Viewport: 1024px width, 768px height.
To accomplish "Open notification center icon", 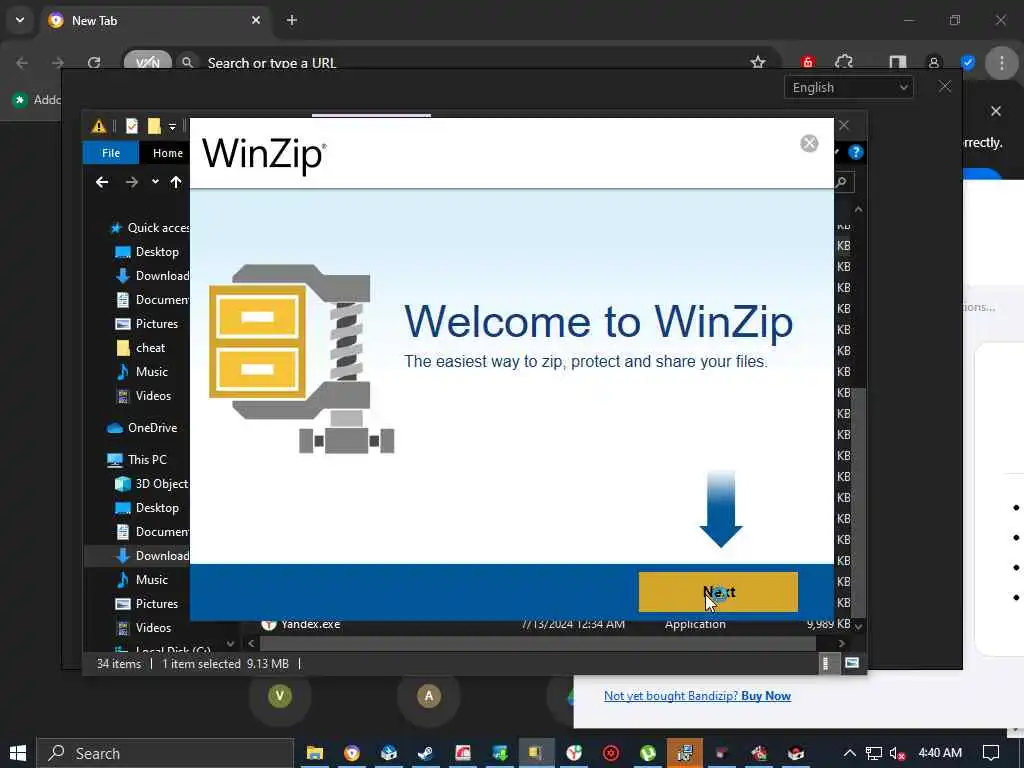I will pyautogui.click(x=991, y=753).
